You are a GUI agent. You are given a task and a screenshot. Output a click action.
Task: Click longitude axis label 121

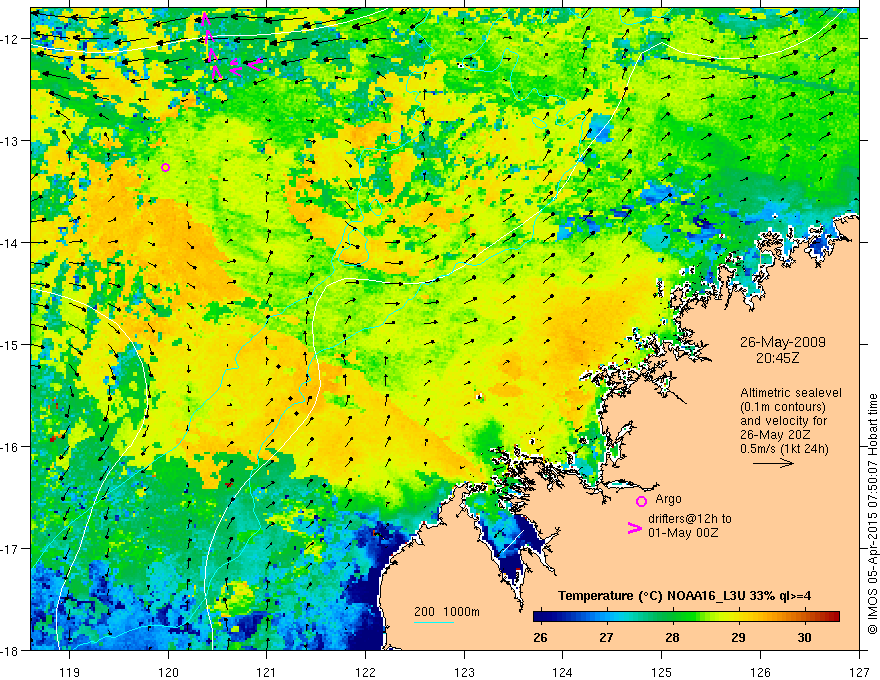267,672
